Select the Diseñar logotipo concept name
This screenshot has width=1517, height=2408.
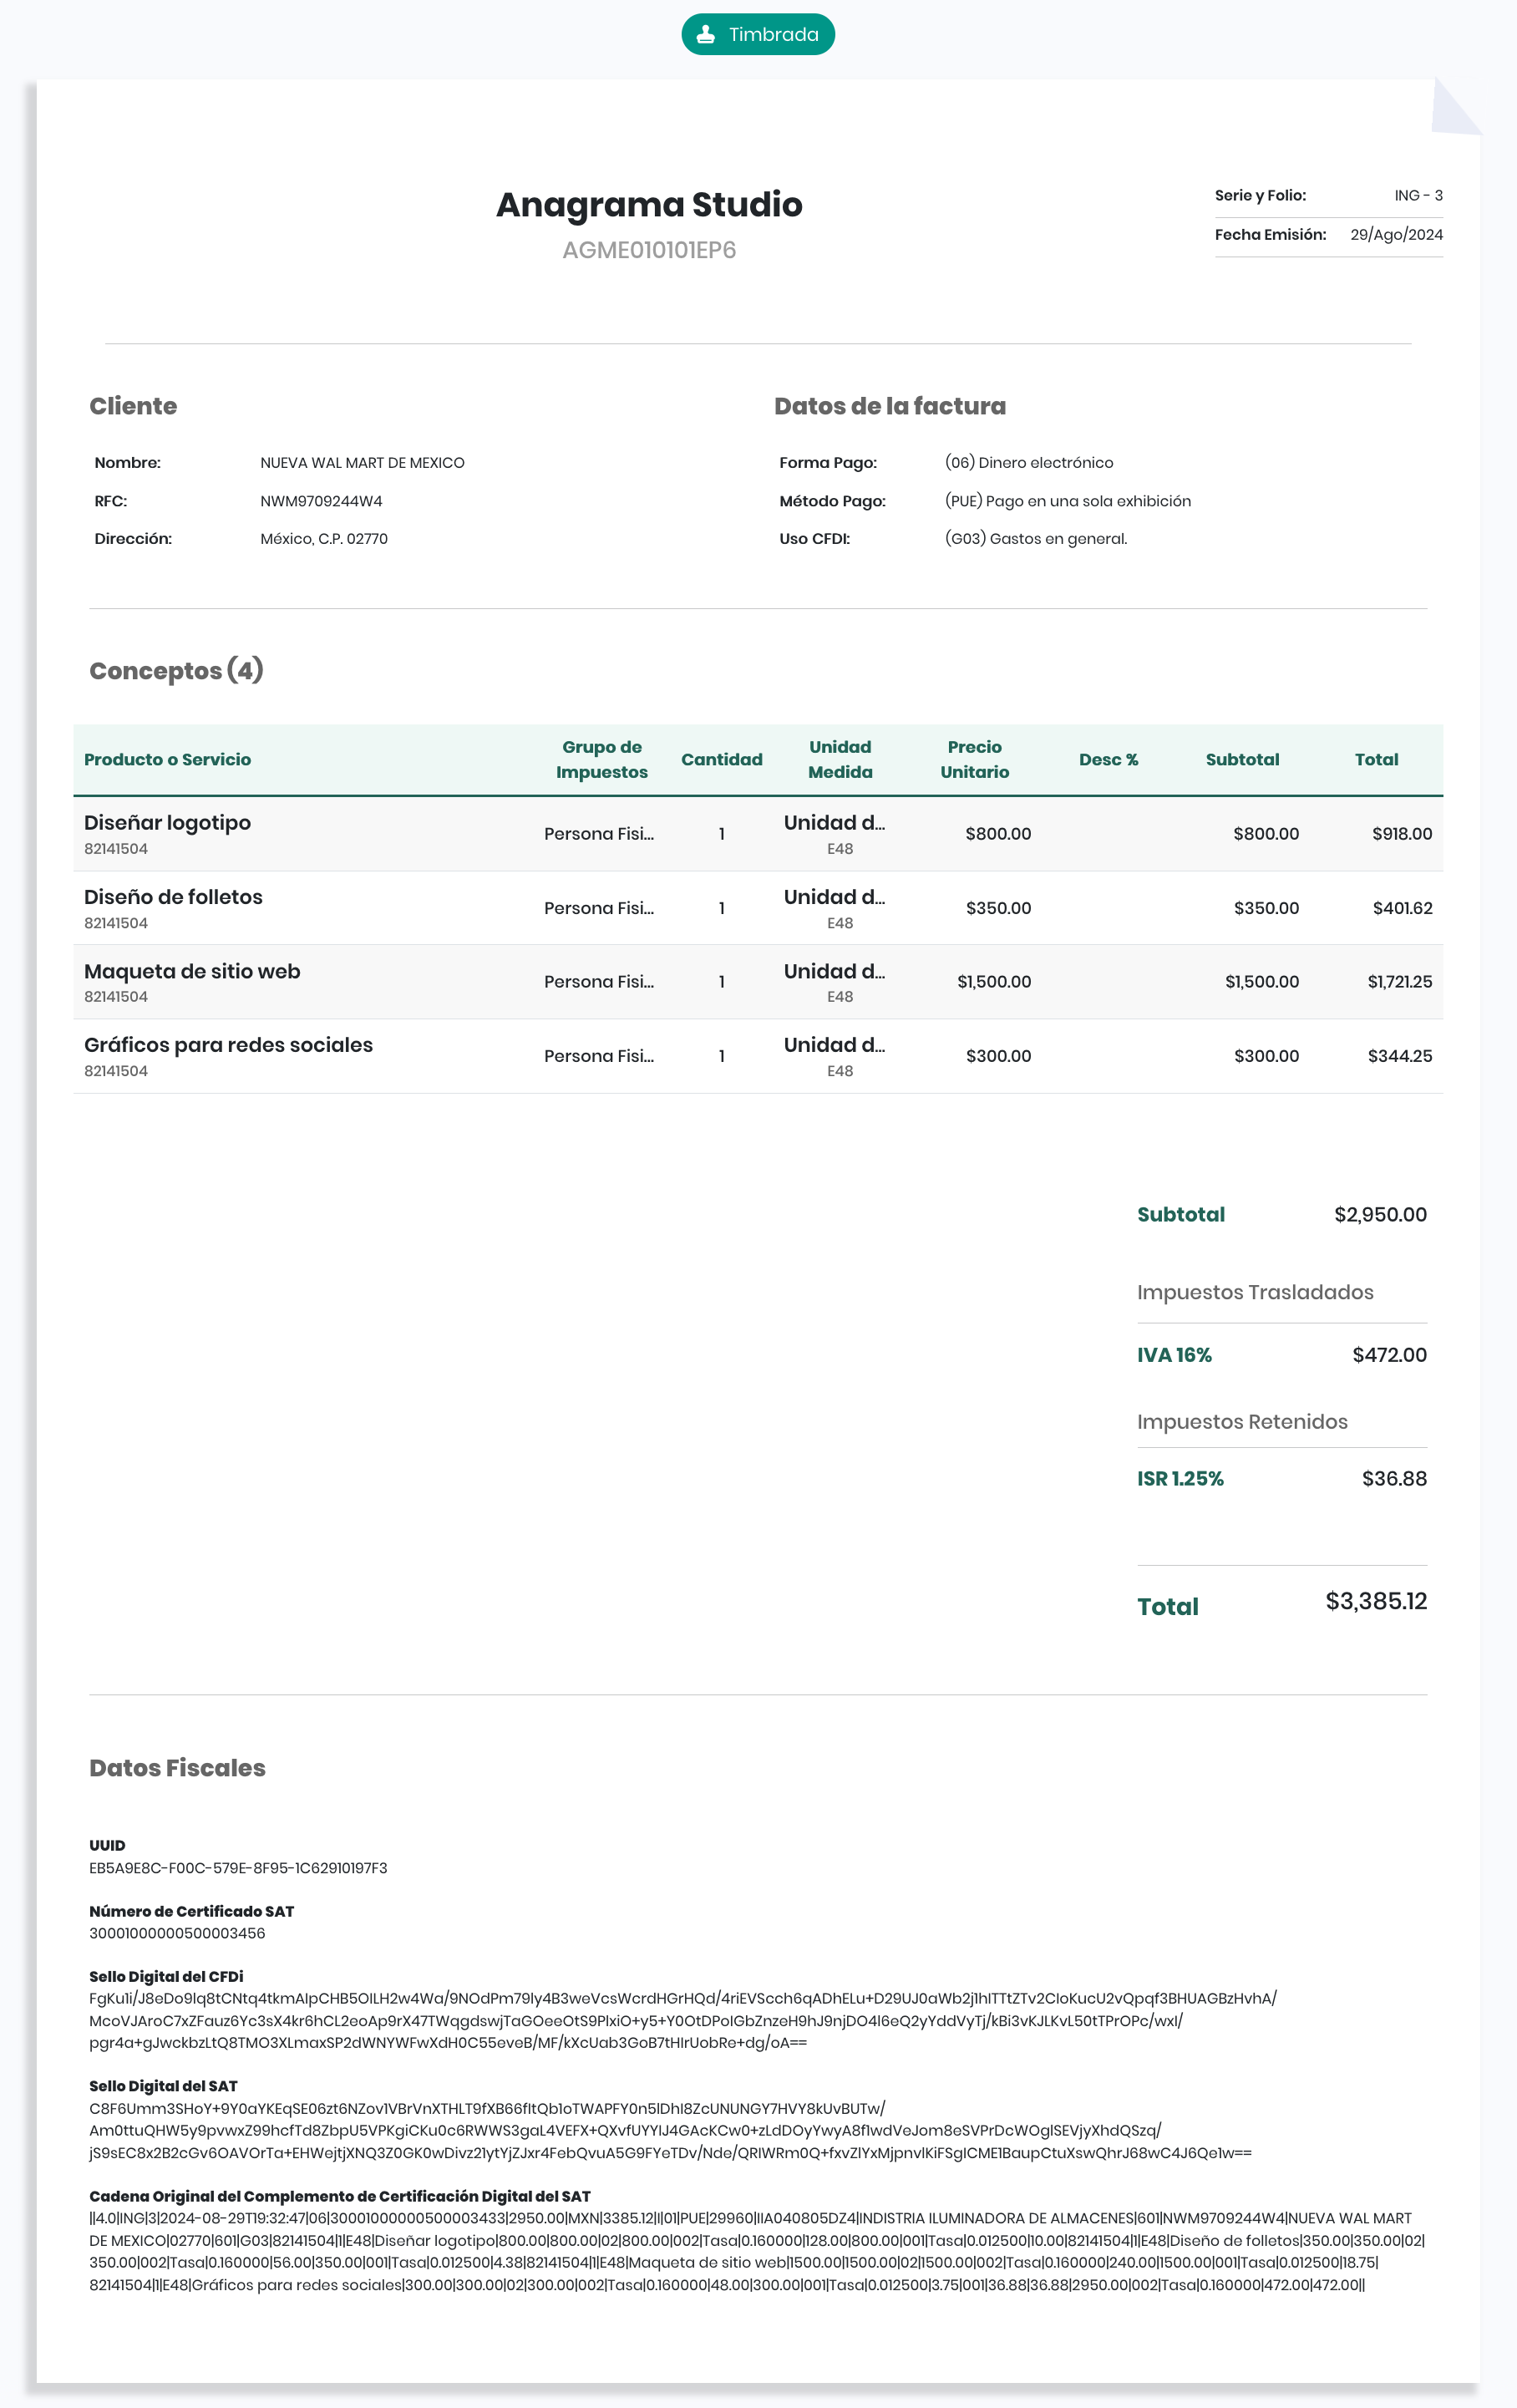pyautogui.click(x=167, y=823)
